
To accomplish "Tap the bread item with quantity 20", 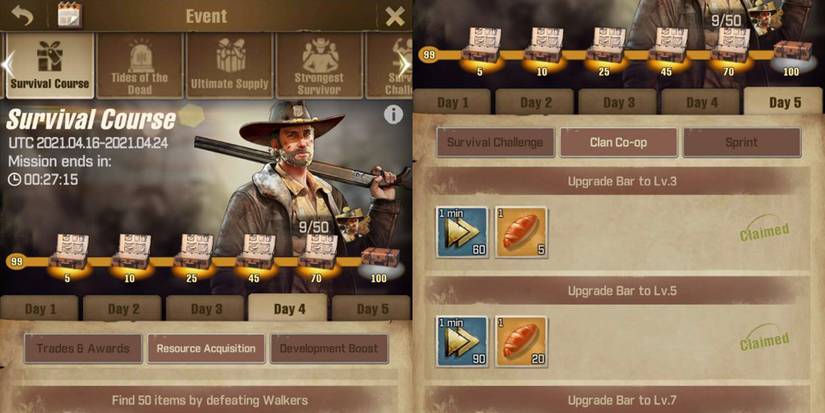I will (521, 341).
